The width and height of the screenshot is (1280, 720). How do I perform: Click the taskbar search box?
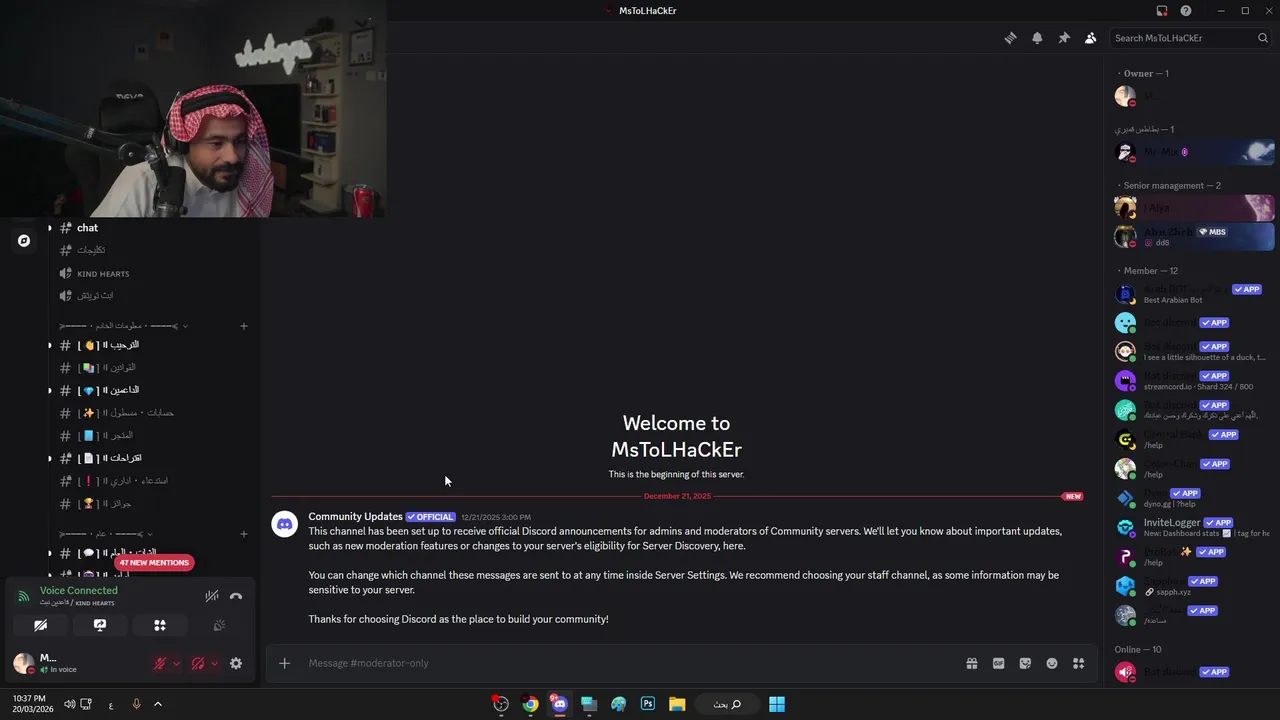coord(727,704)
